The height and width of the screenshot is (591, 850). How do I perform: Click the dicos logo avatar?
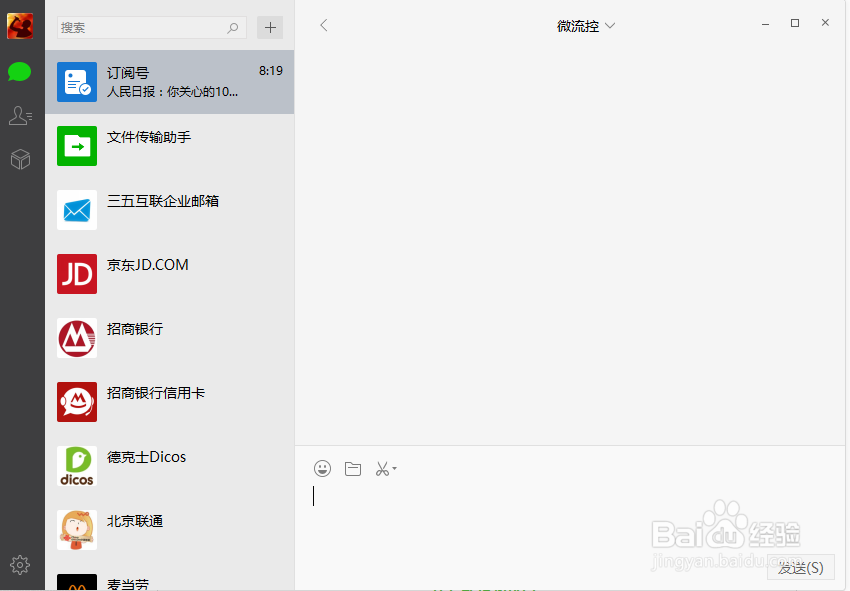pos(77,466)
